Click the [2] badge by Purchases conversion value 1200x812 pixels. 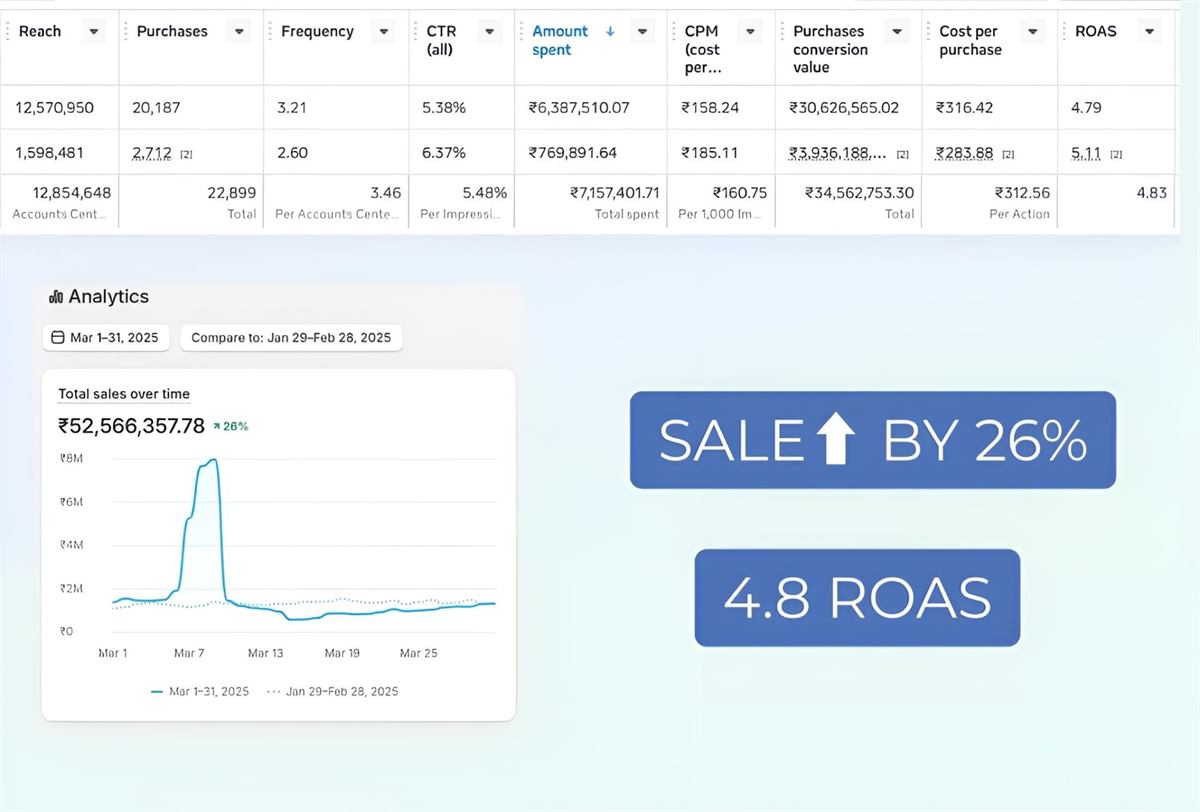tap(903, 152)
